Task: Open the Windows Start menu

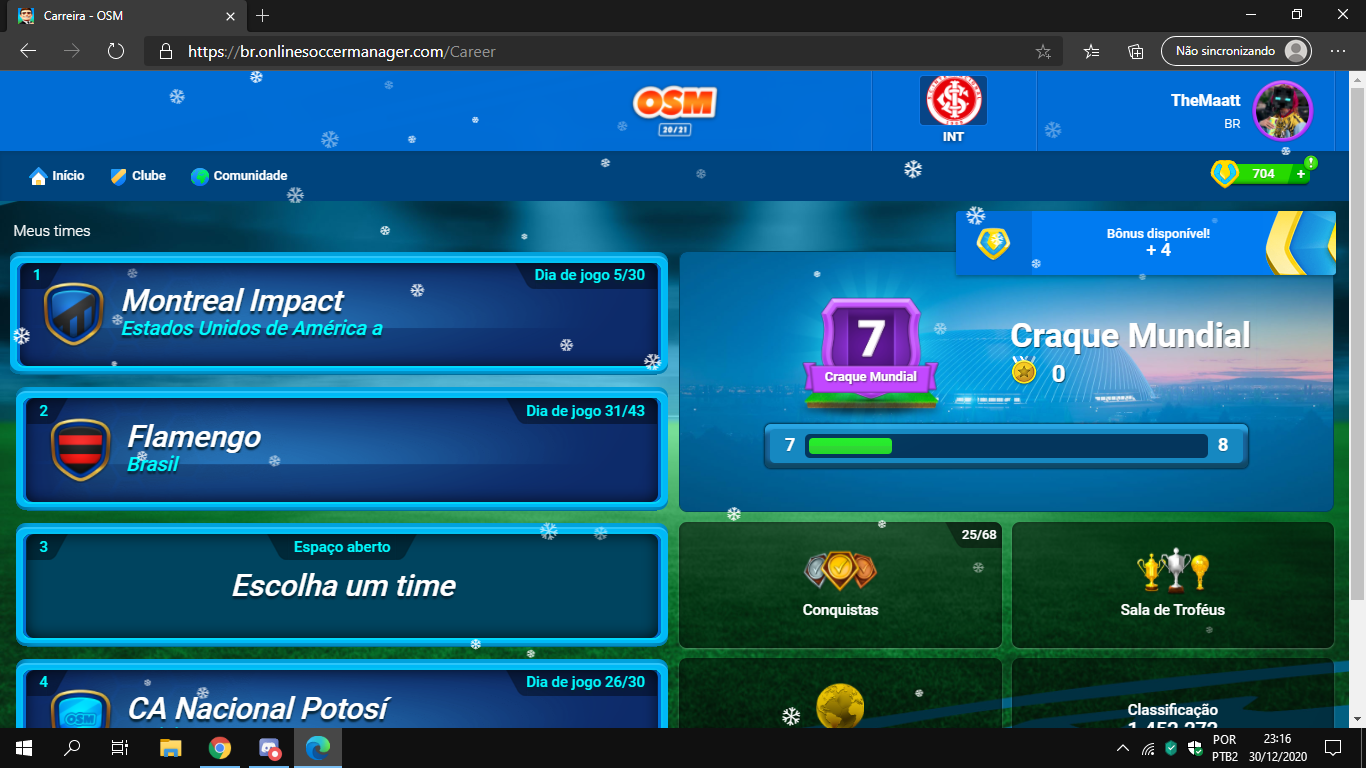Action: coord(24,748)
